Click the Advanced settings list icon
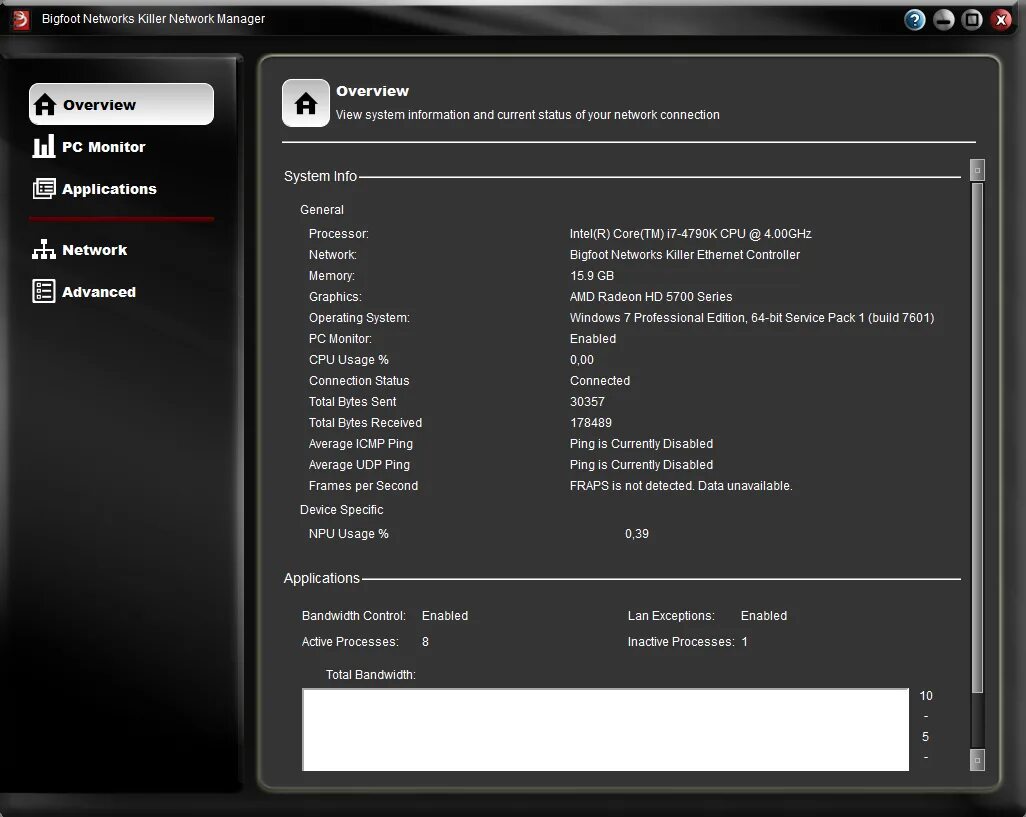Screen dimensions: 1026x817 point(44,291)
